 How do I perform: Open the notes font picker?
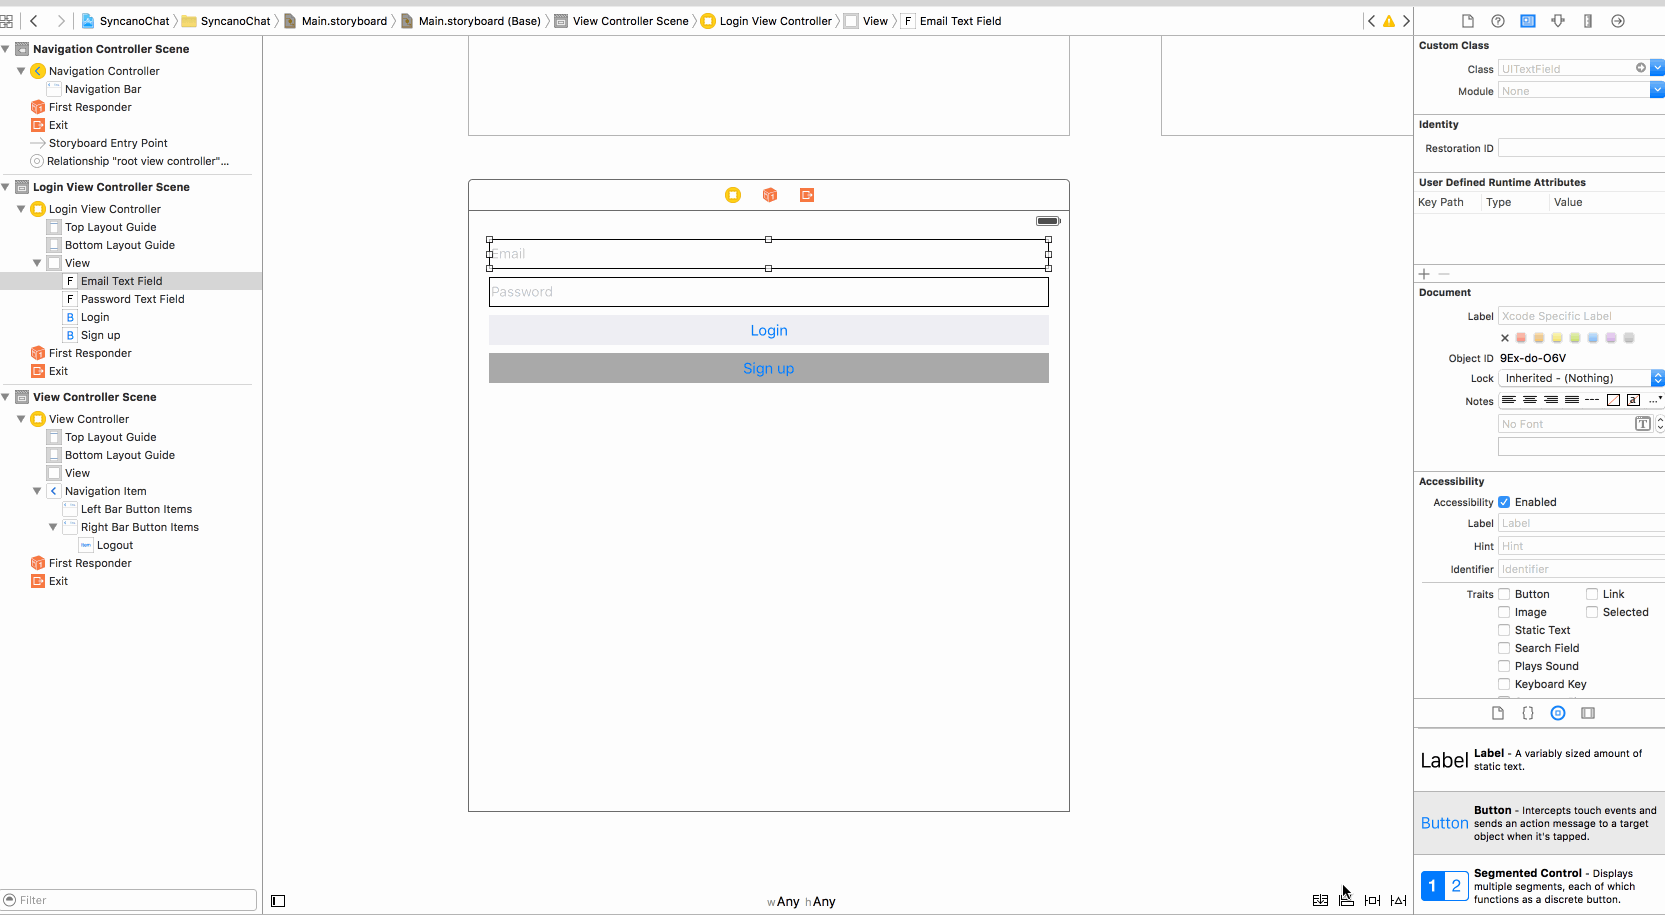coord(1642,424)
